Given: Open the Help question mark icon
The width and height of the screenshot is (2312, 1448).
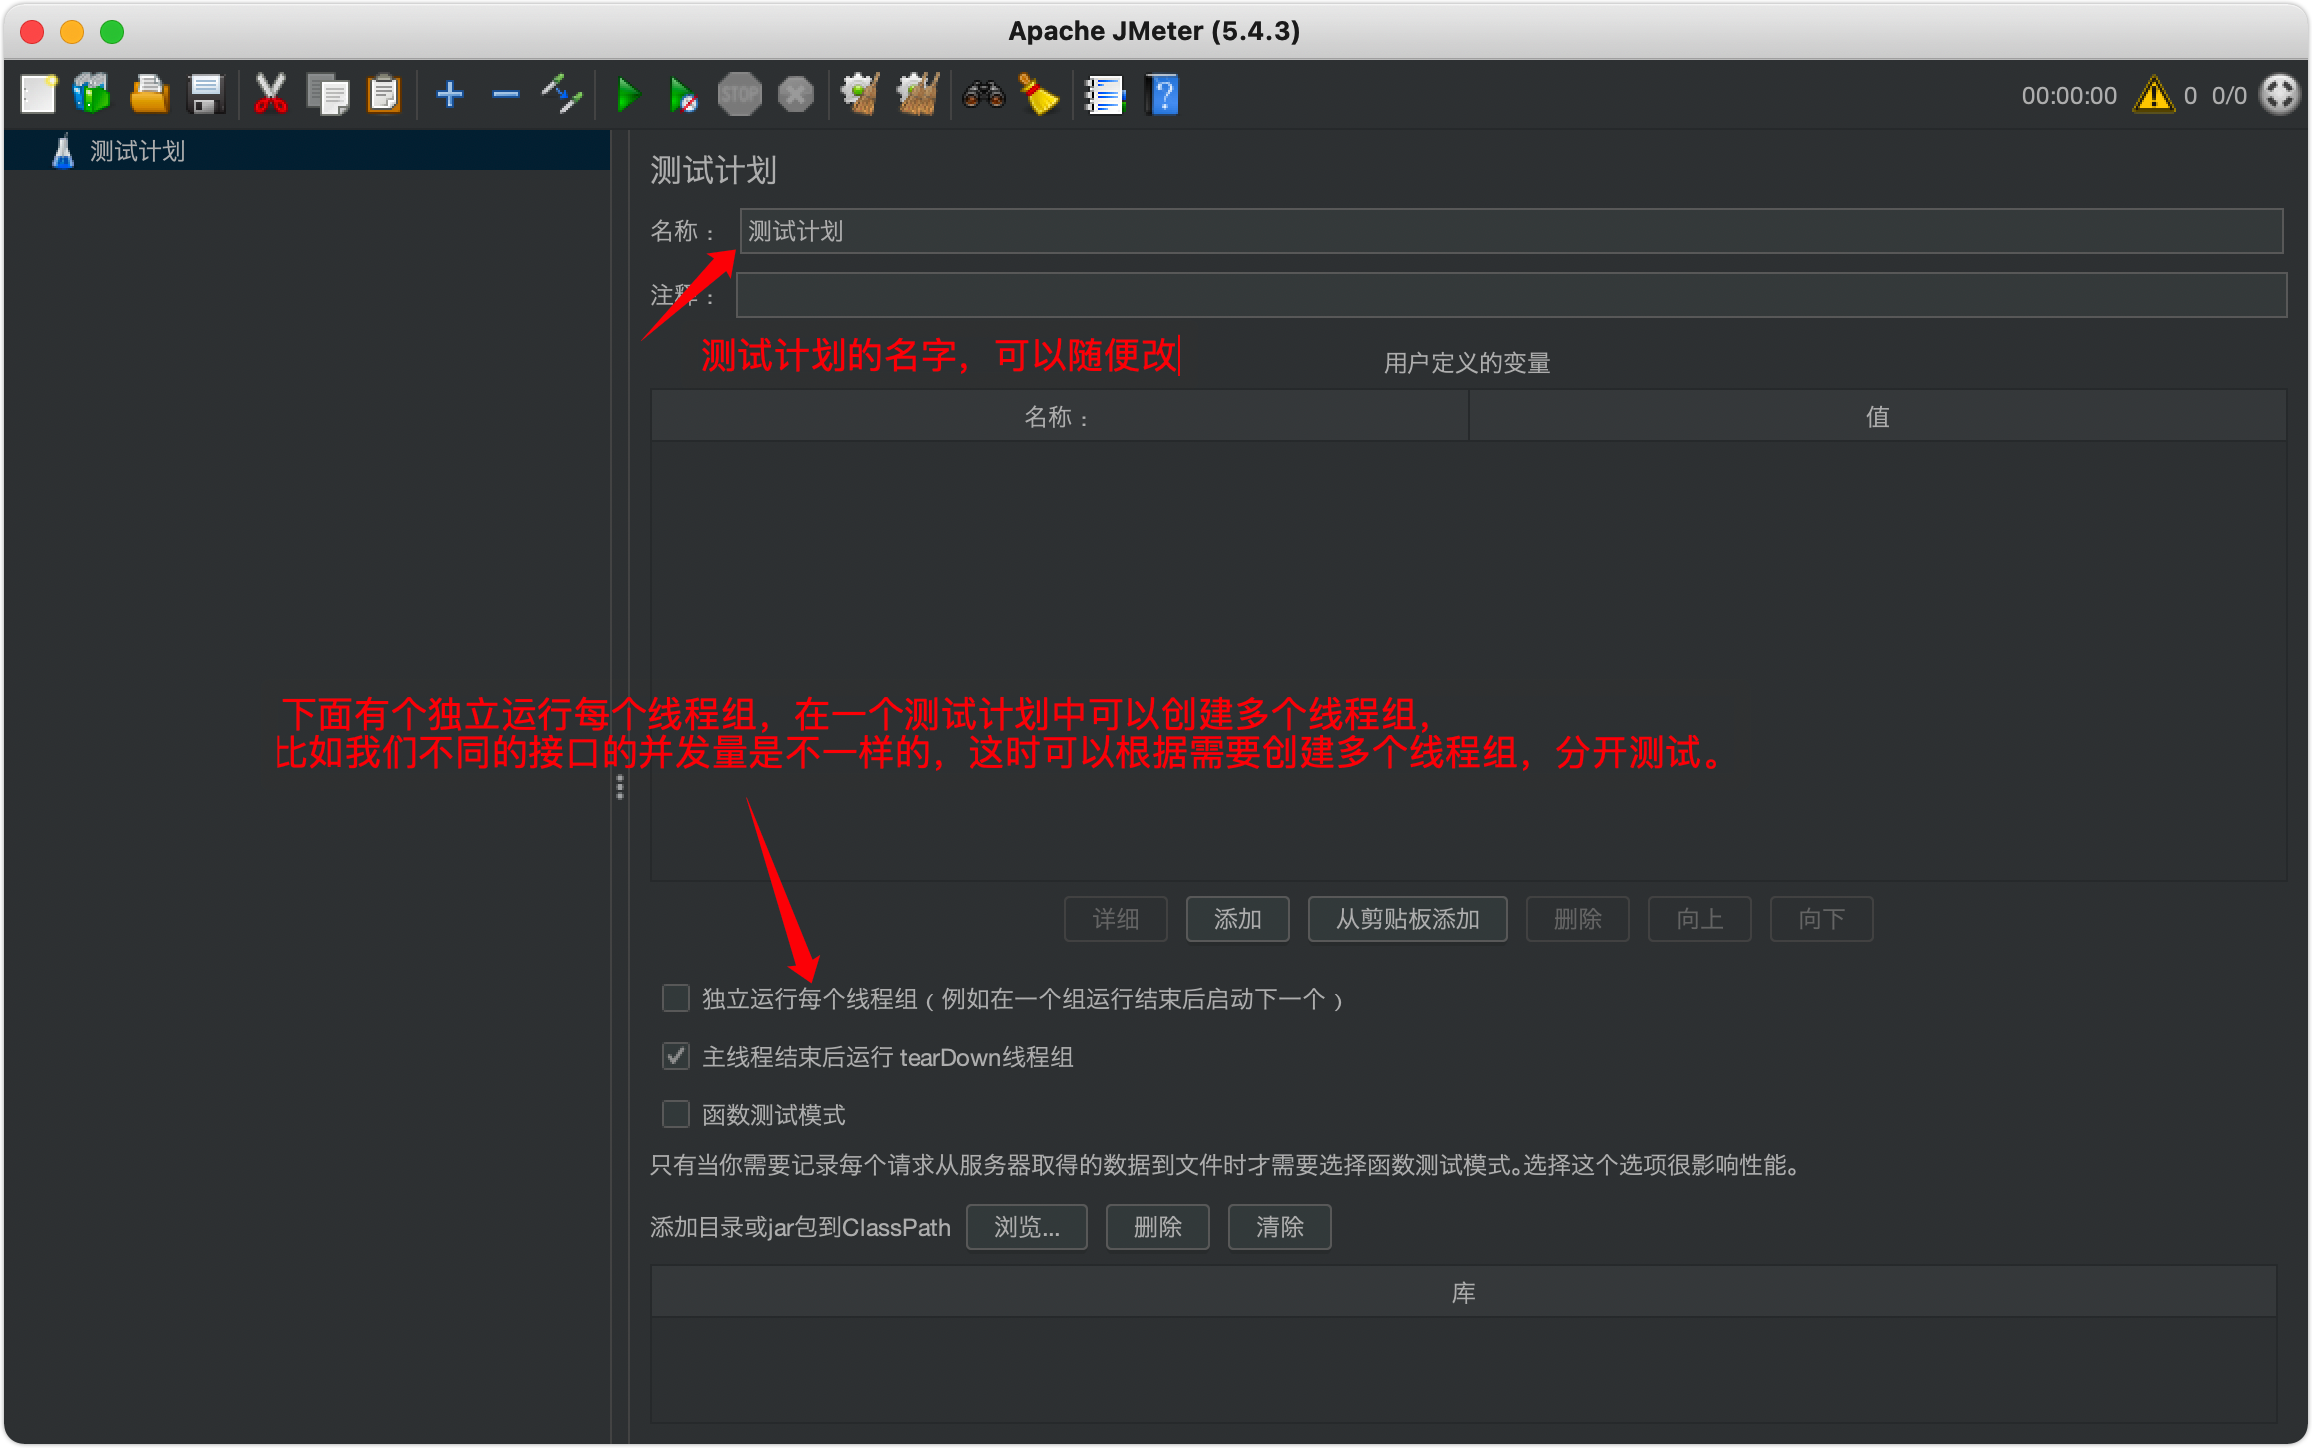Looking at the screenshot, I should coord(1162,95).
